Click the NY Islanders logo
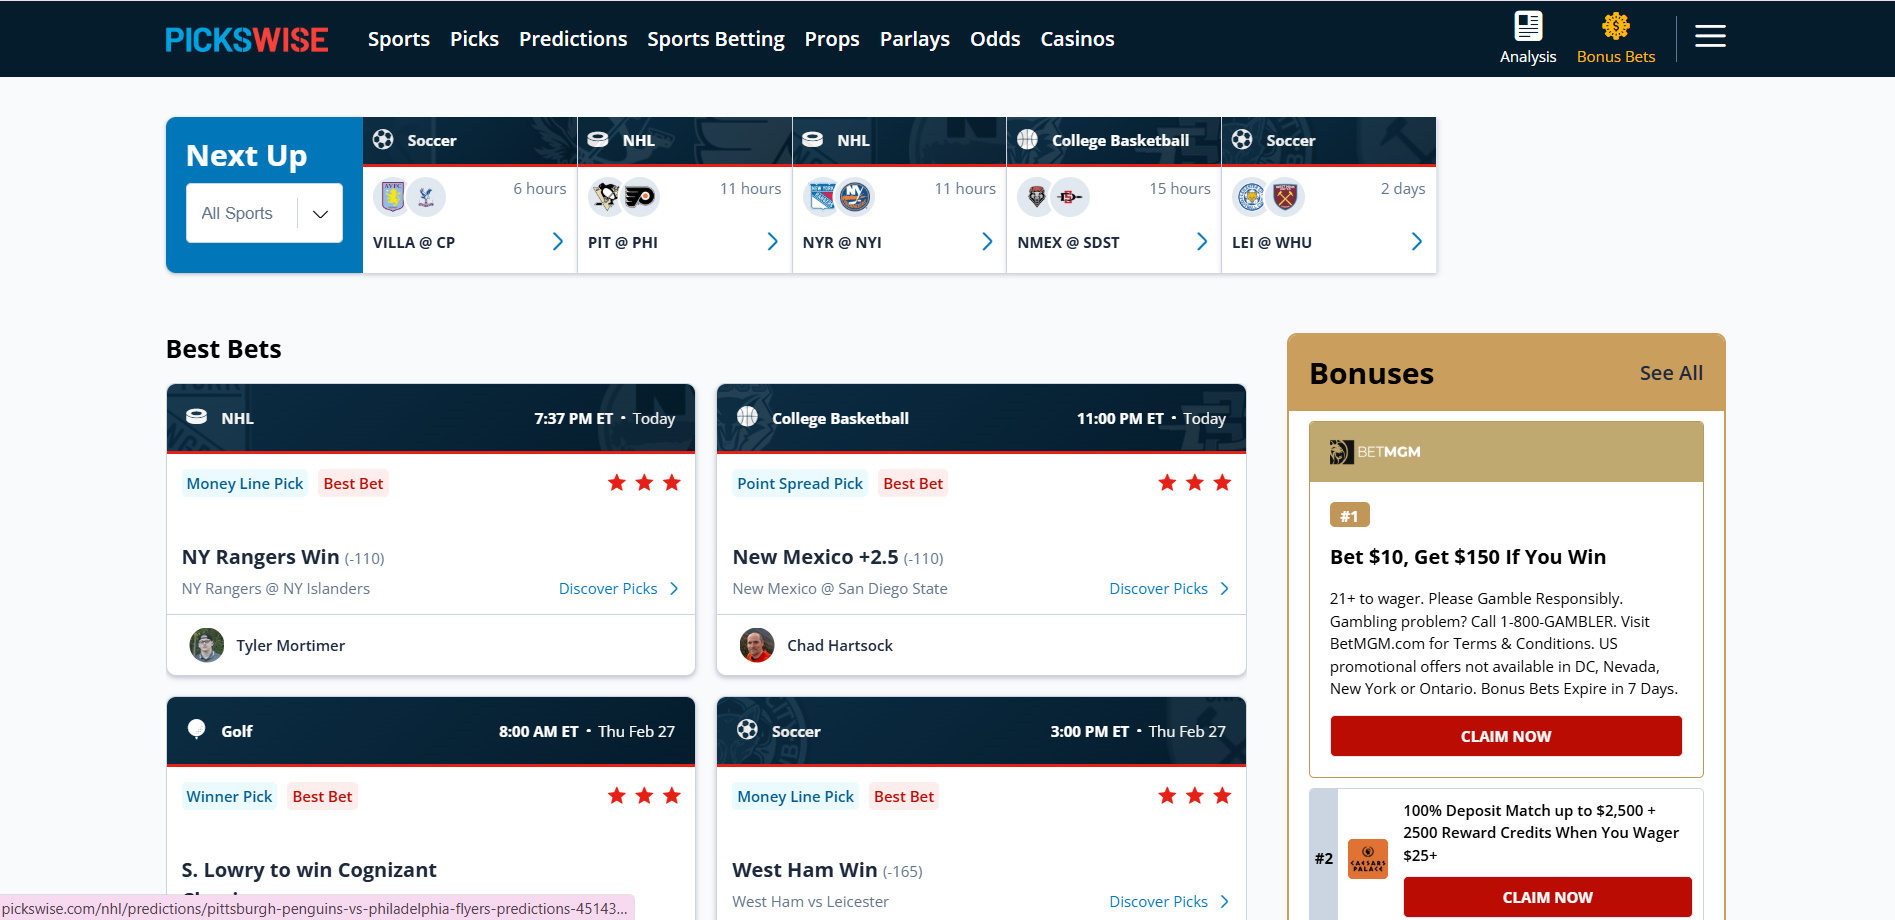Screen dimensions: 1895x920 point(855,197)
